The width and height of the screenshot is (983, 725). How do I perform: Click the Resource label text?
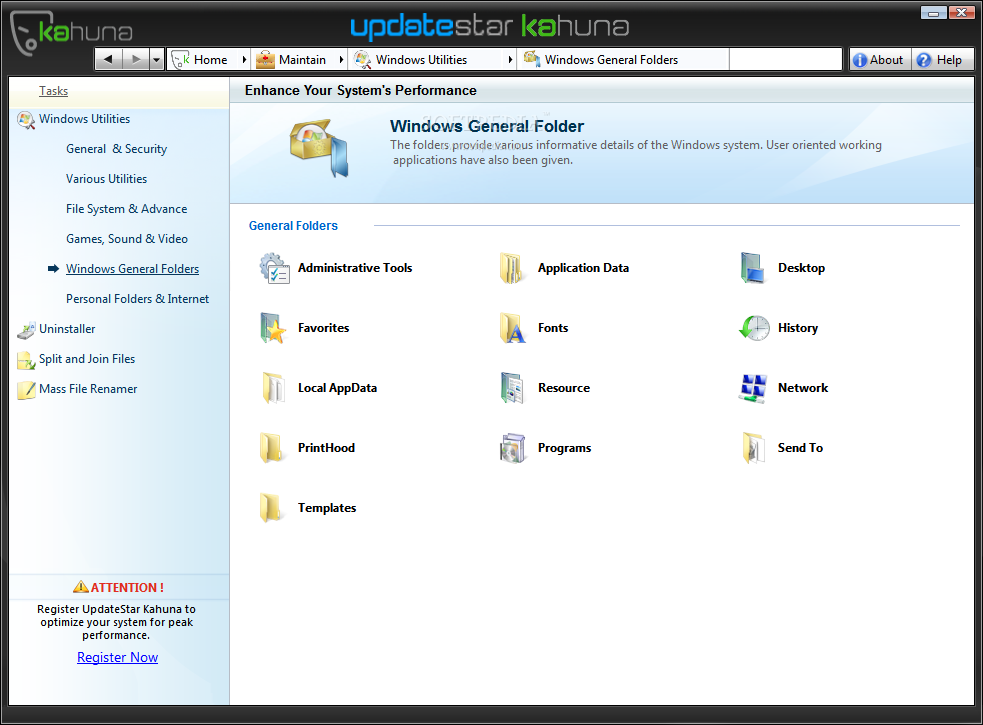point(564,388)
